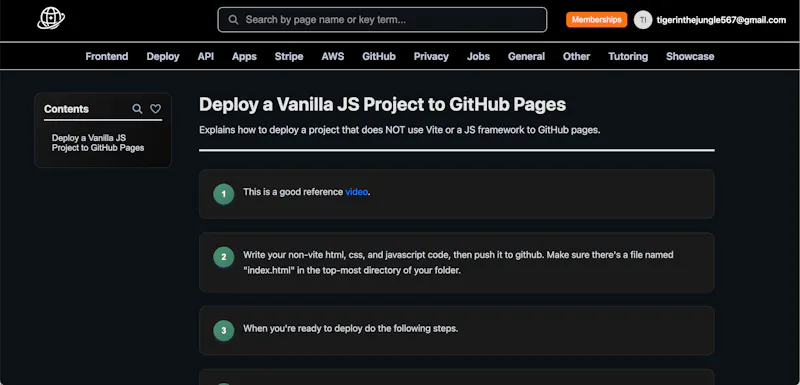This screenshot has height=385, width=800.
Task: Go to the Other section
Action: pos(576,56)
